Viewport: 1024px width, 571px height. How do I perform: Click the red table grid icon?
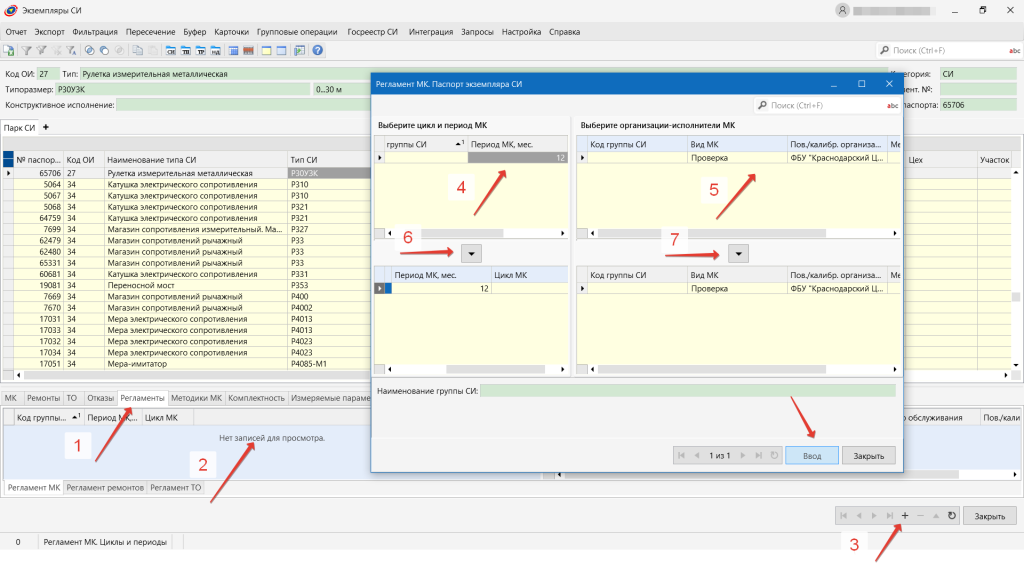(248, 50)
